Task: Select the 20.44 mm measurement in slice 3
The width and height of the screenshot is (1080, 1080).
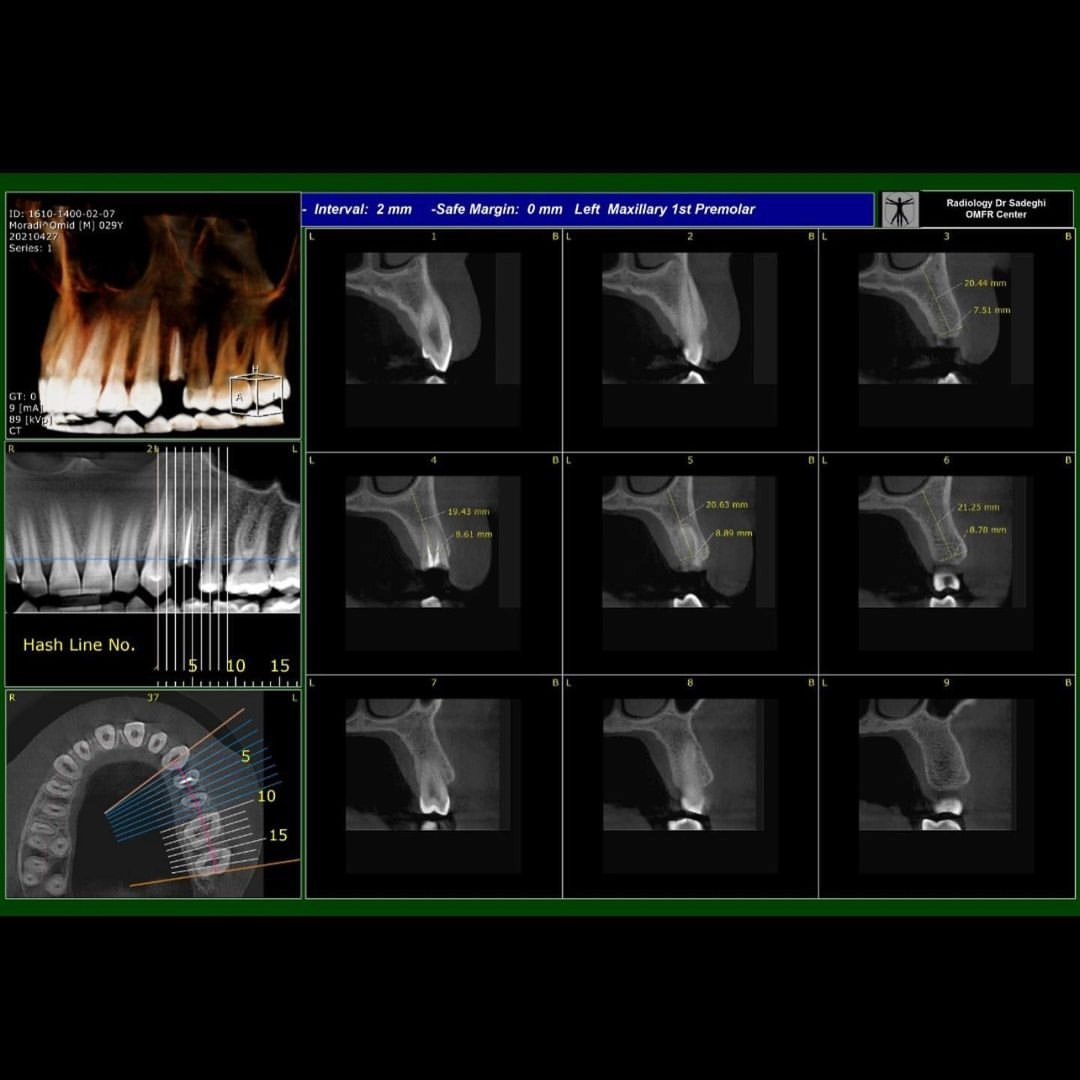Action: click(985, 283)
